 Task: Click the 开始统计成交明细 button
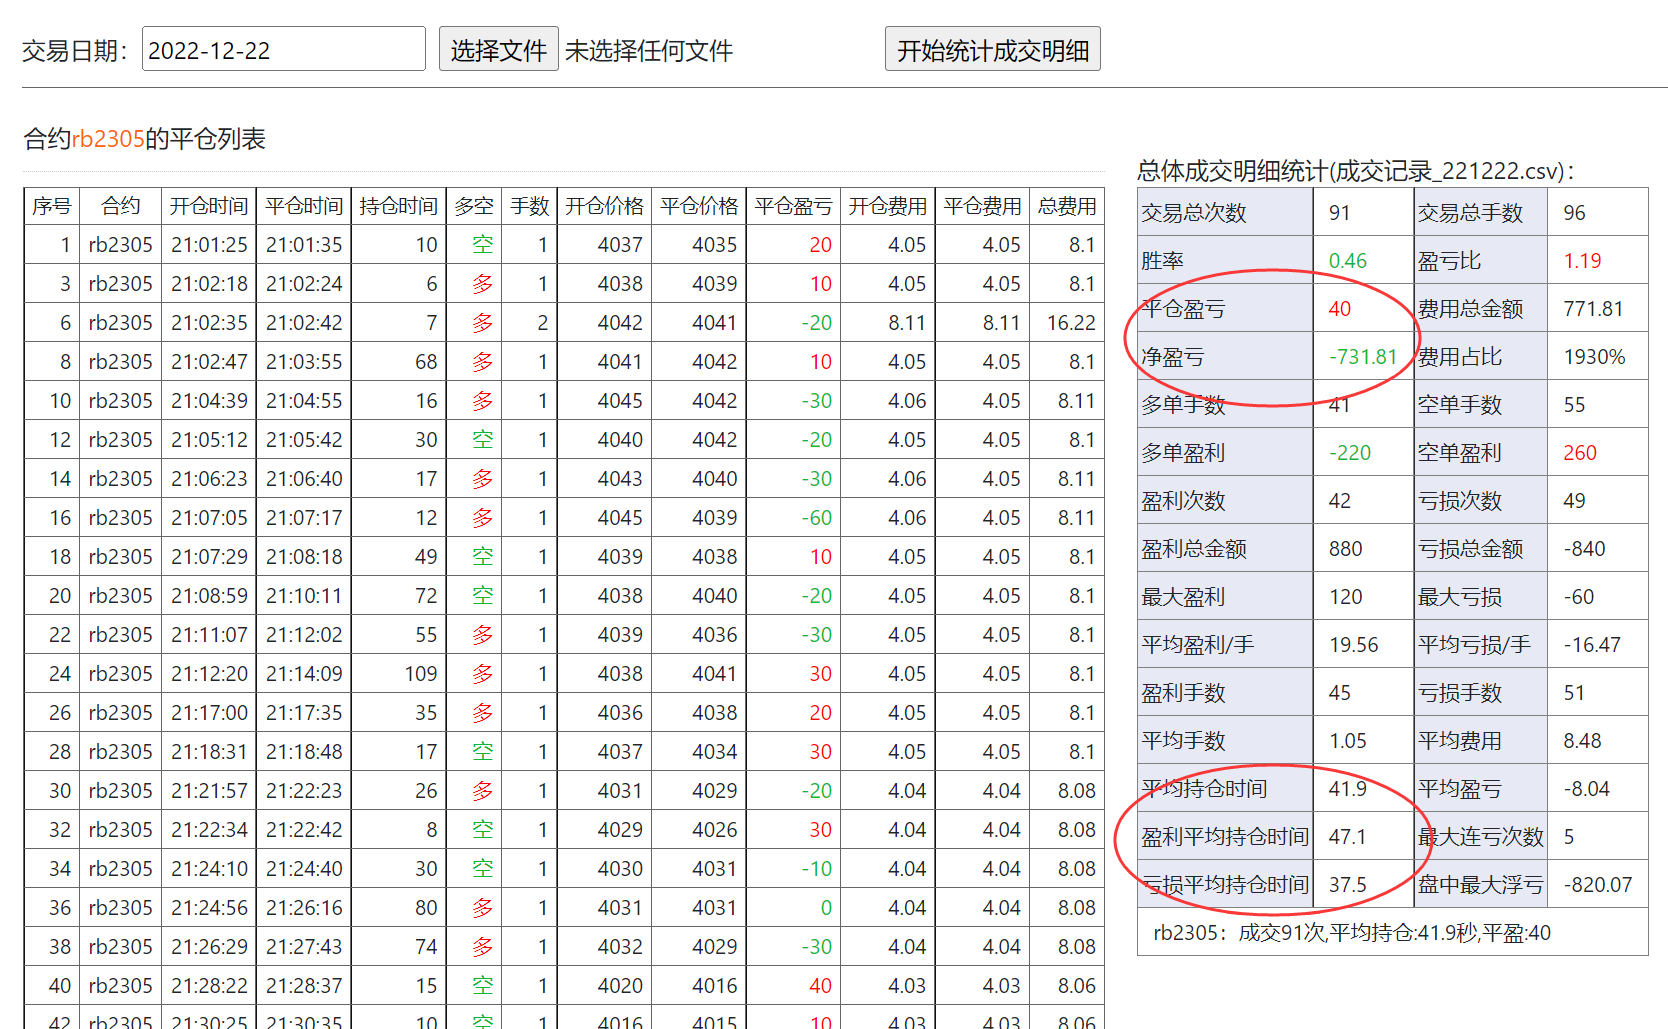click(x=992, y=50)
